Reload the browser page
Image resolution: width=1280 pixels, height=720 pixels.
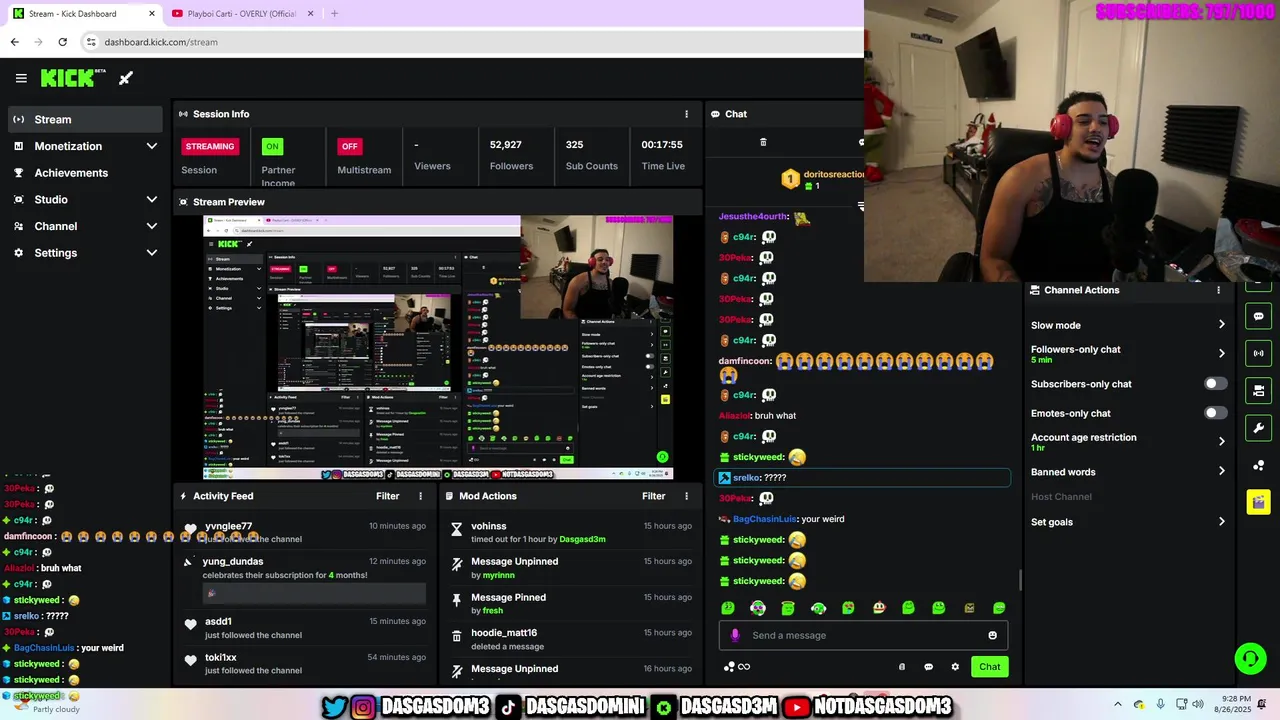click(62, 42)
